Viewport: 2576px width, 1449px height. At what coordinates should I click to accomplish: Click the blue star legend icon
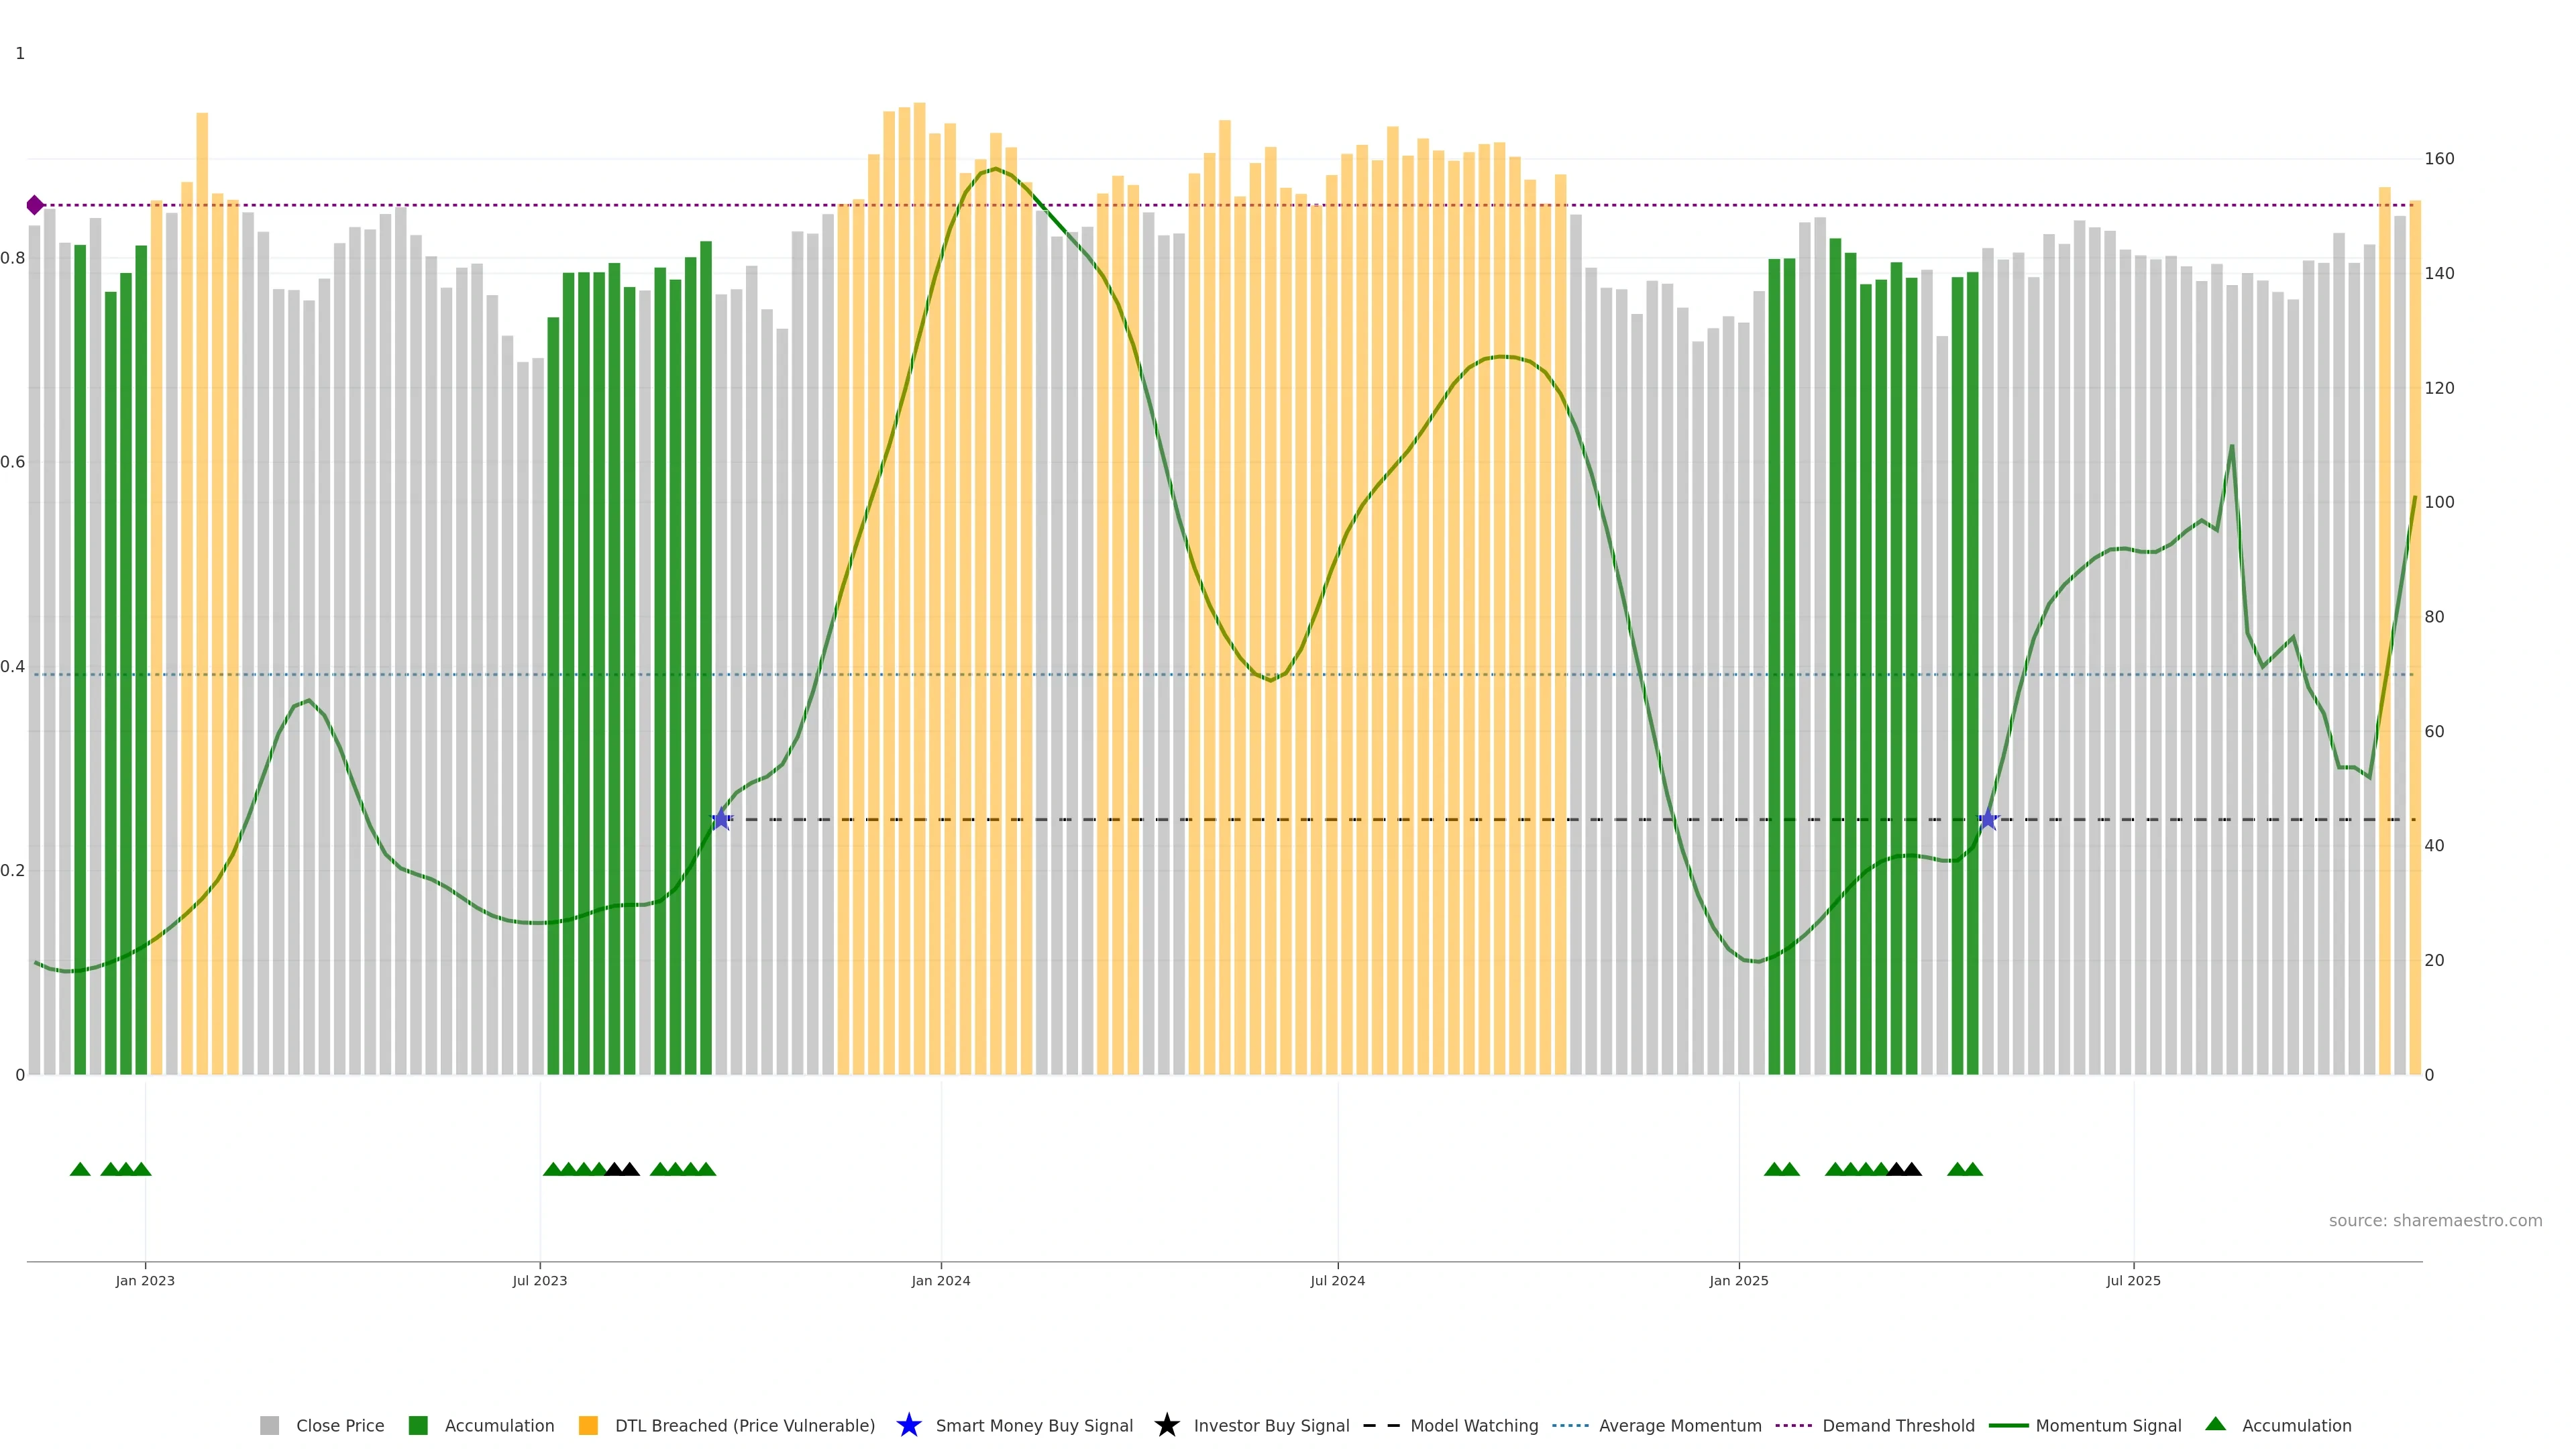tap(908, 1425)
